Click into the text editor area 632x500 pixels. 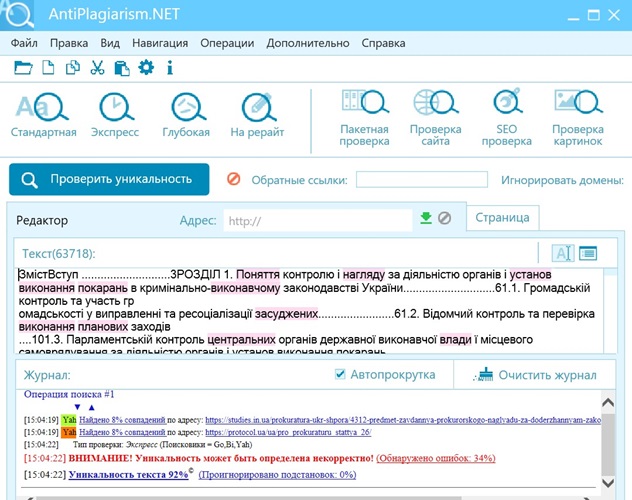310,311
